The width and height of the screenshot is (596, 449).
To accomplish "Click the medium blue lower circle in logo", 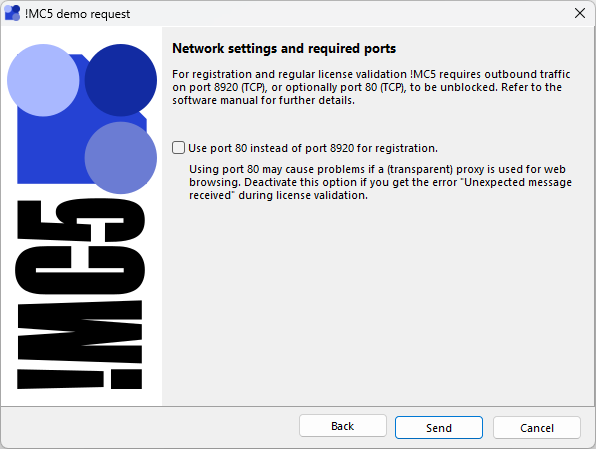I will coord(120,157).
